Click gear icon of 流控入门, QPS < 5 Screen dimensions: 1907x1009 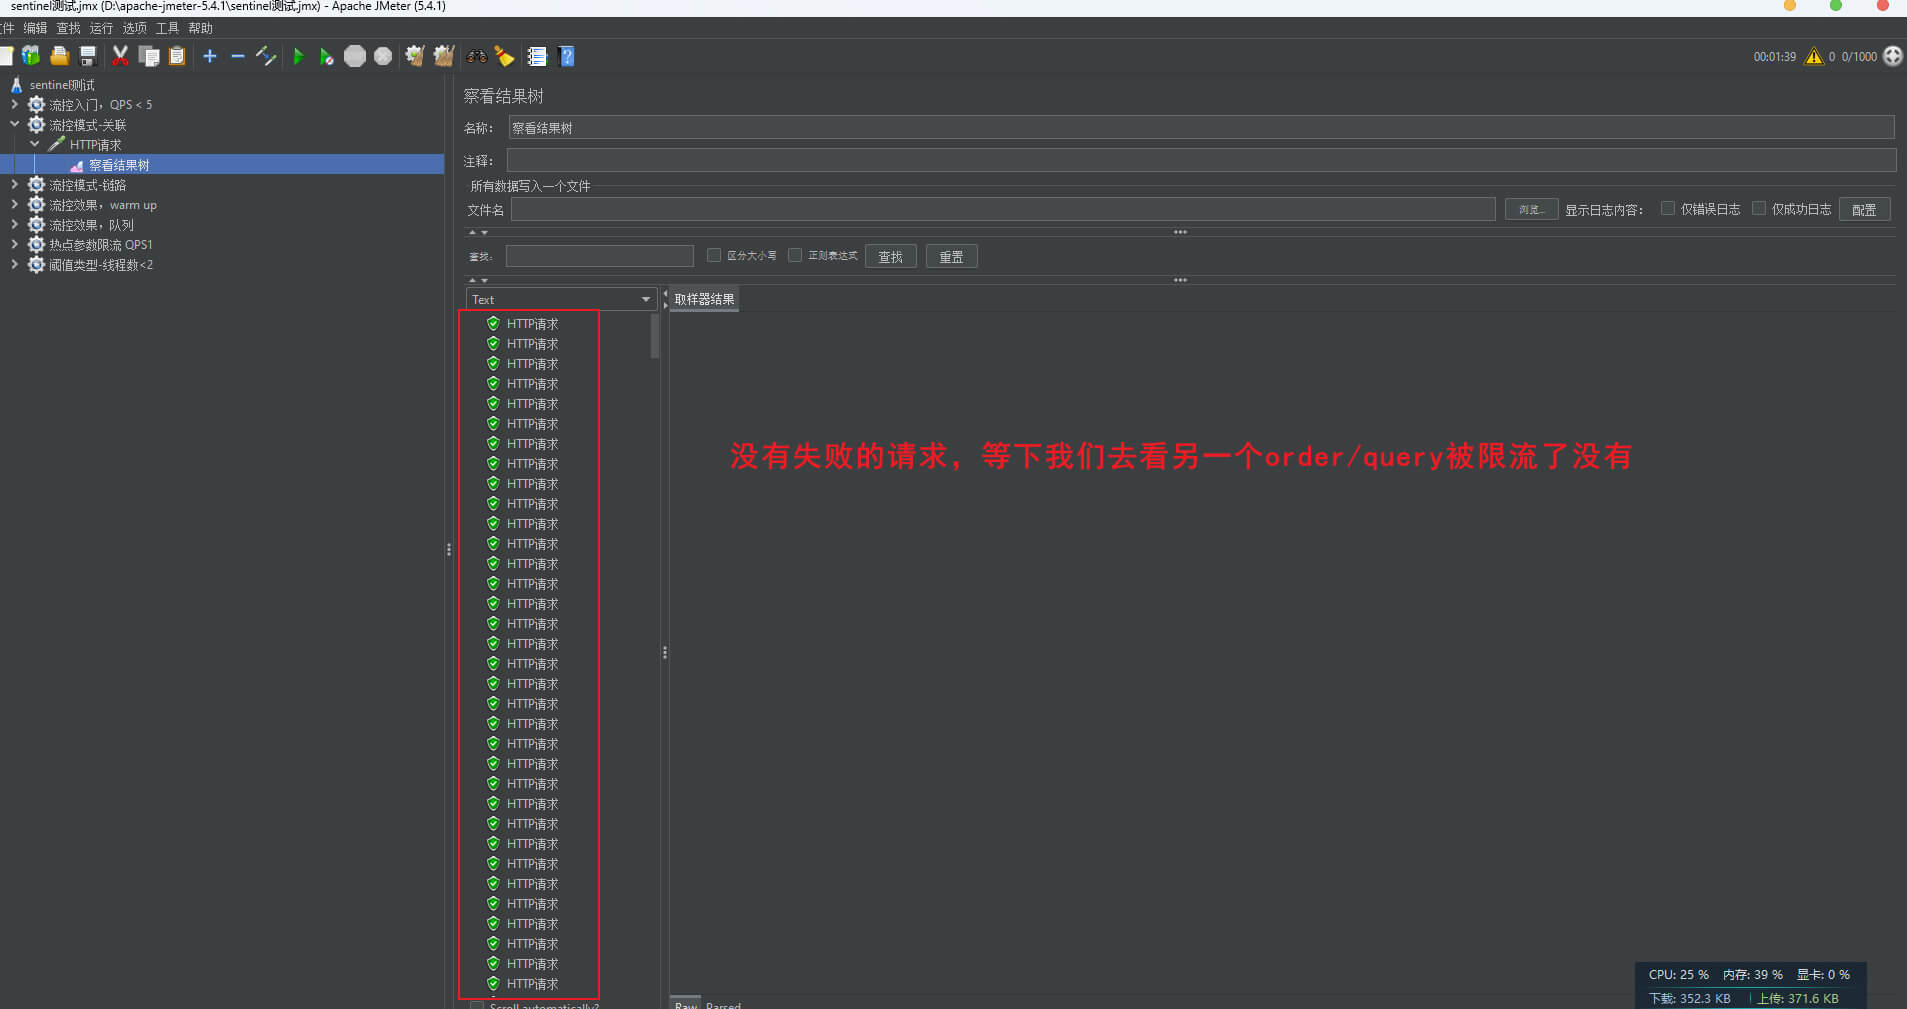coord(37,104)
